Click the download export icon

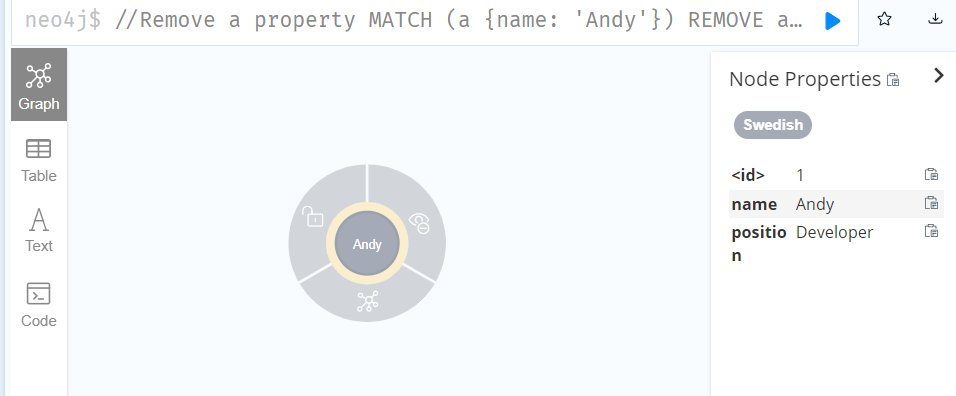tap(935, 19)
